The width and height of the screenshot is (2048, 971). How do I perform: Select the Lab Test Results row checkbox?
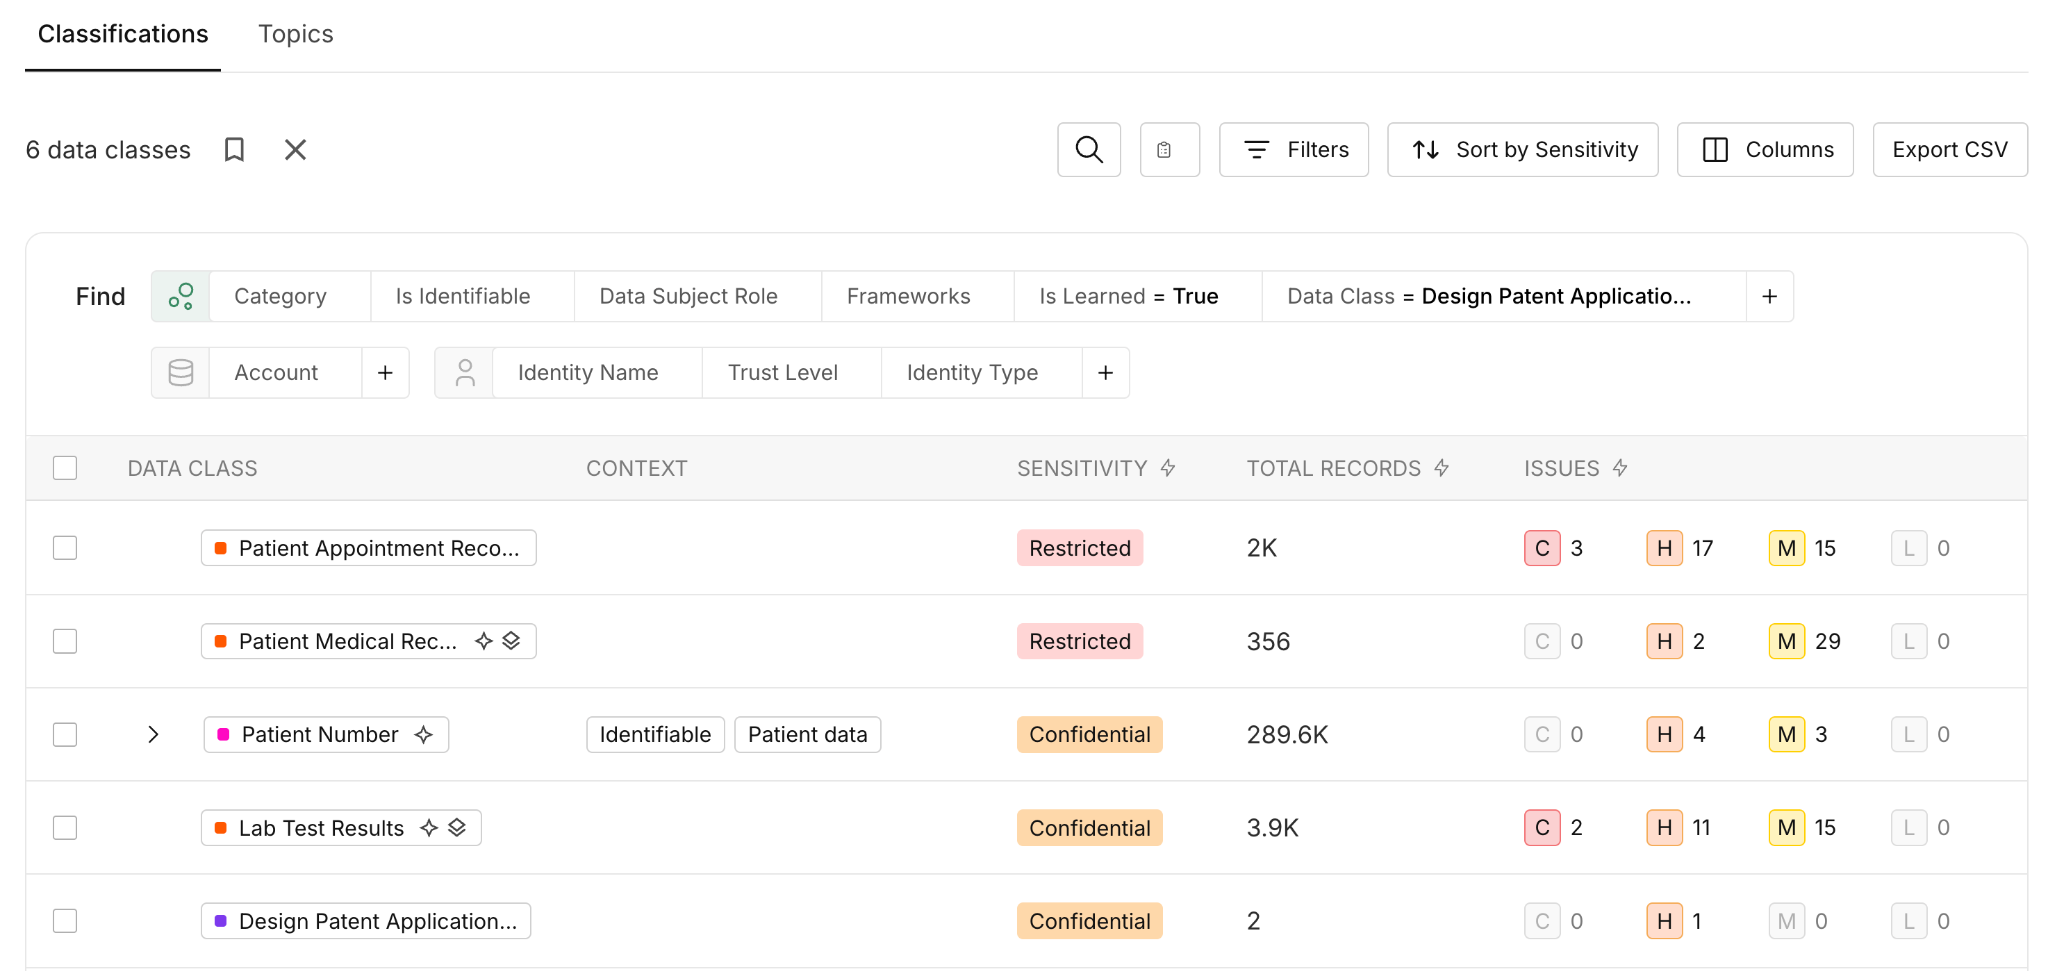click(65, 828)
